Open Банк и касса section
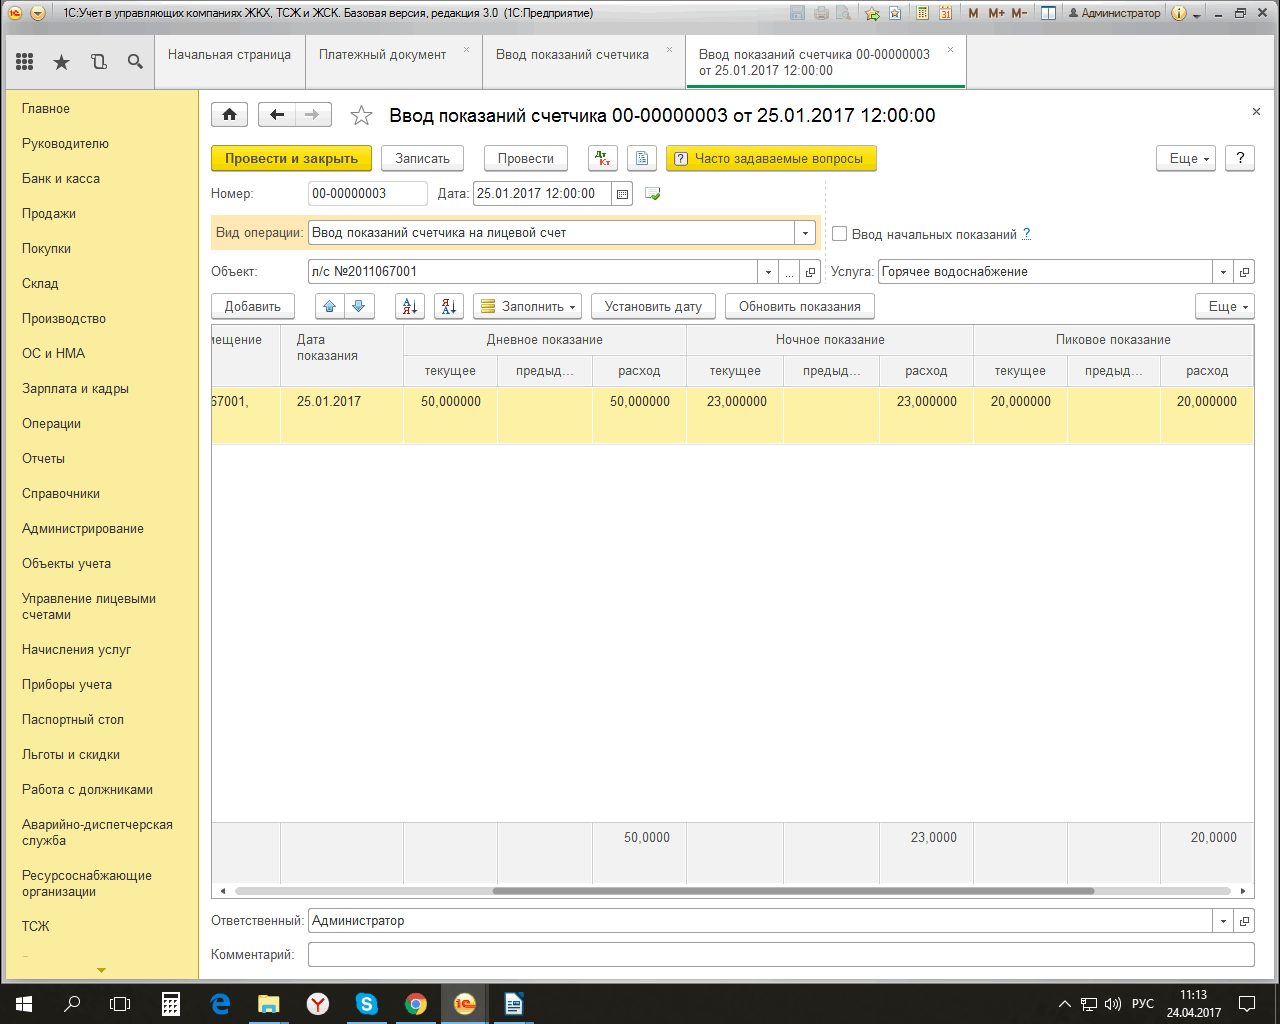This screenshot has width=1280, height=1024. coord(61,179)
